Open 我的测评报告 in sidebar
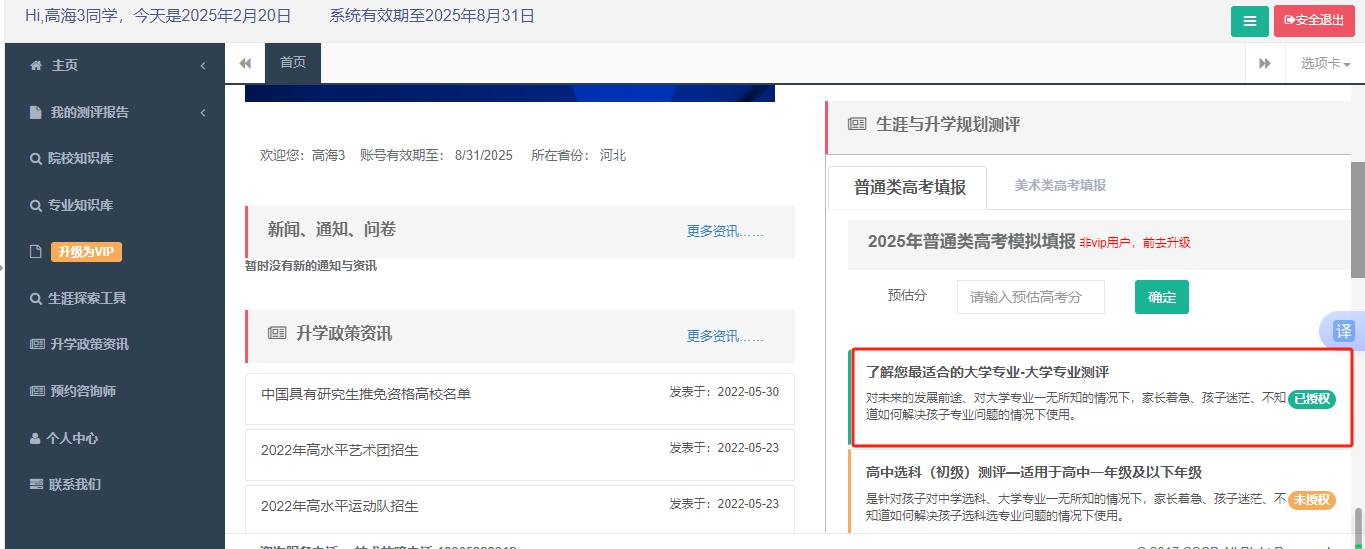Screen dimensions: 1365x549 (x=90, y=112)
